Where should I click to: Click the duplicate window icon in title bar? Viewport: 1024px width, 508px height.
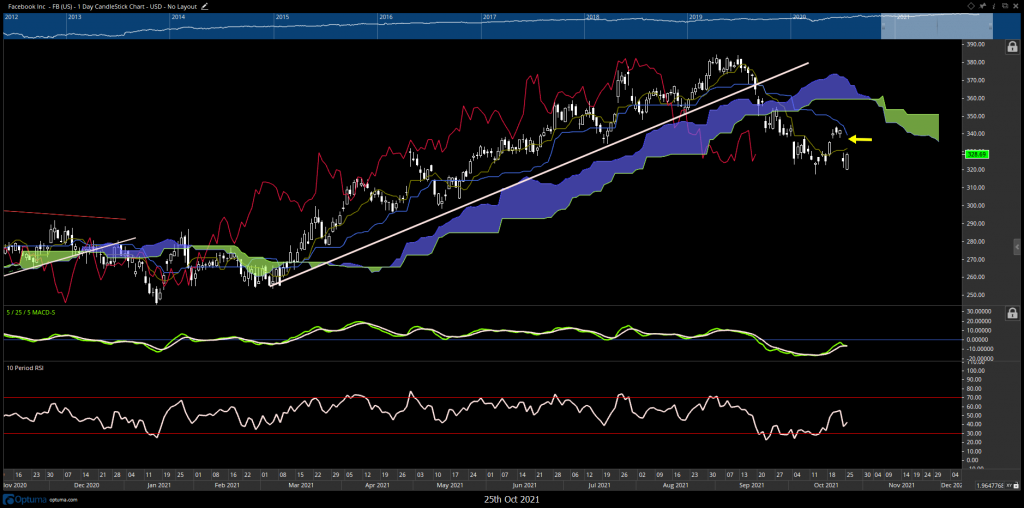click(x=1005, y=6)
